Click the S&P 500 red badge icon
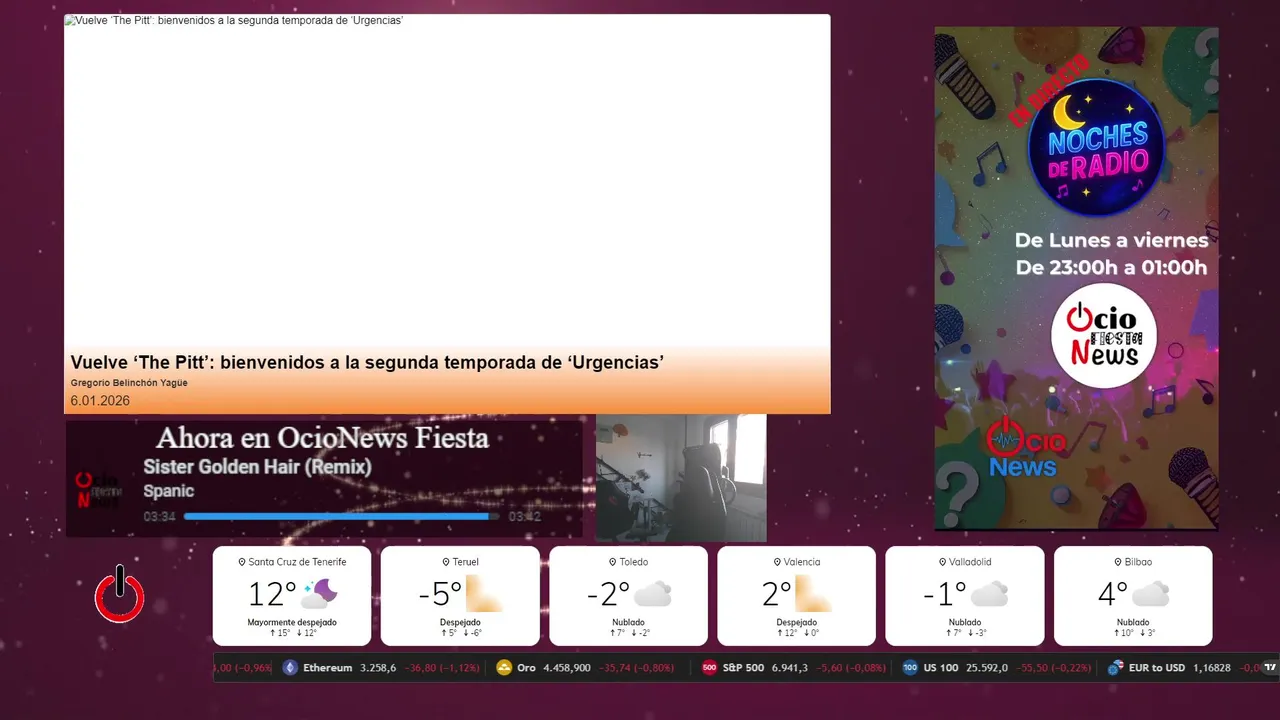This screenshot has width=1280, height=720. pos(710,668)
